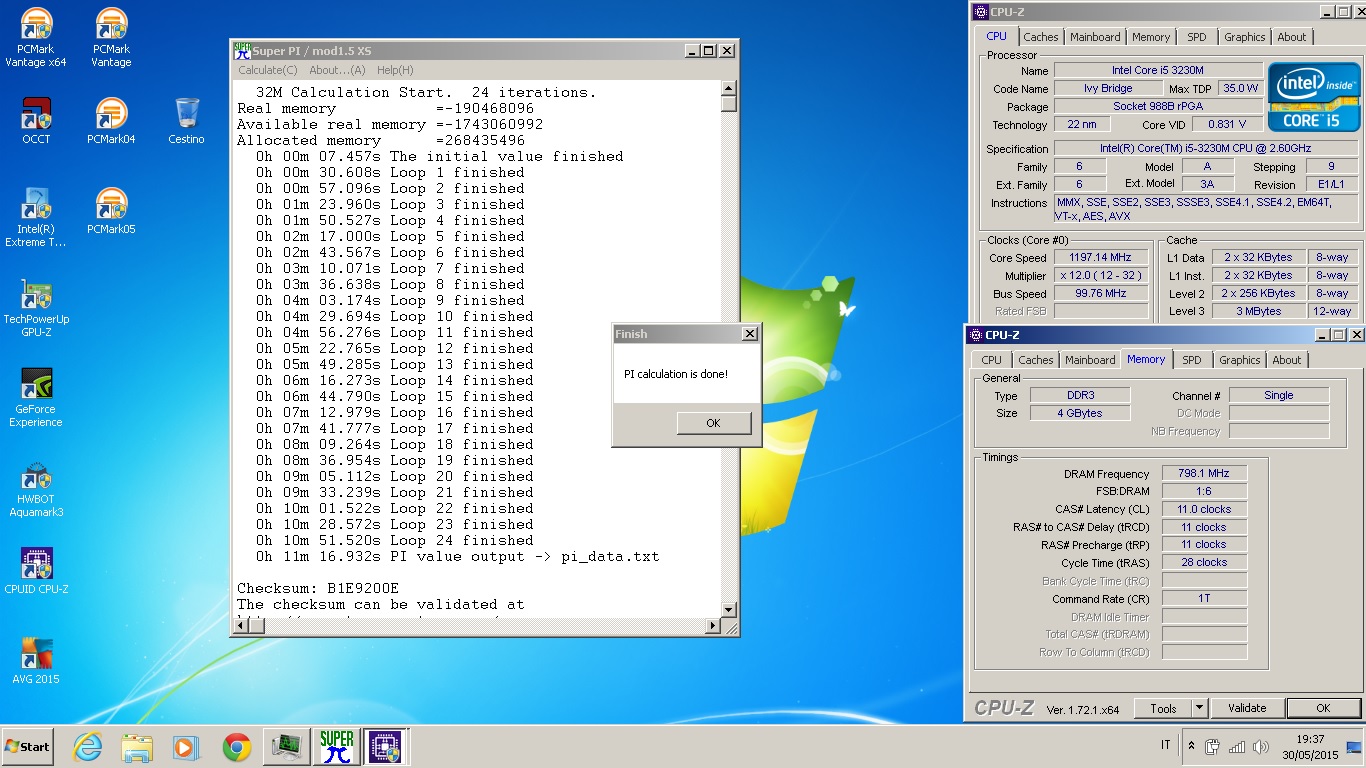1366x768 pixels.
Task: Click the Loop 24 finished line
Action: click(395, 540)
